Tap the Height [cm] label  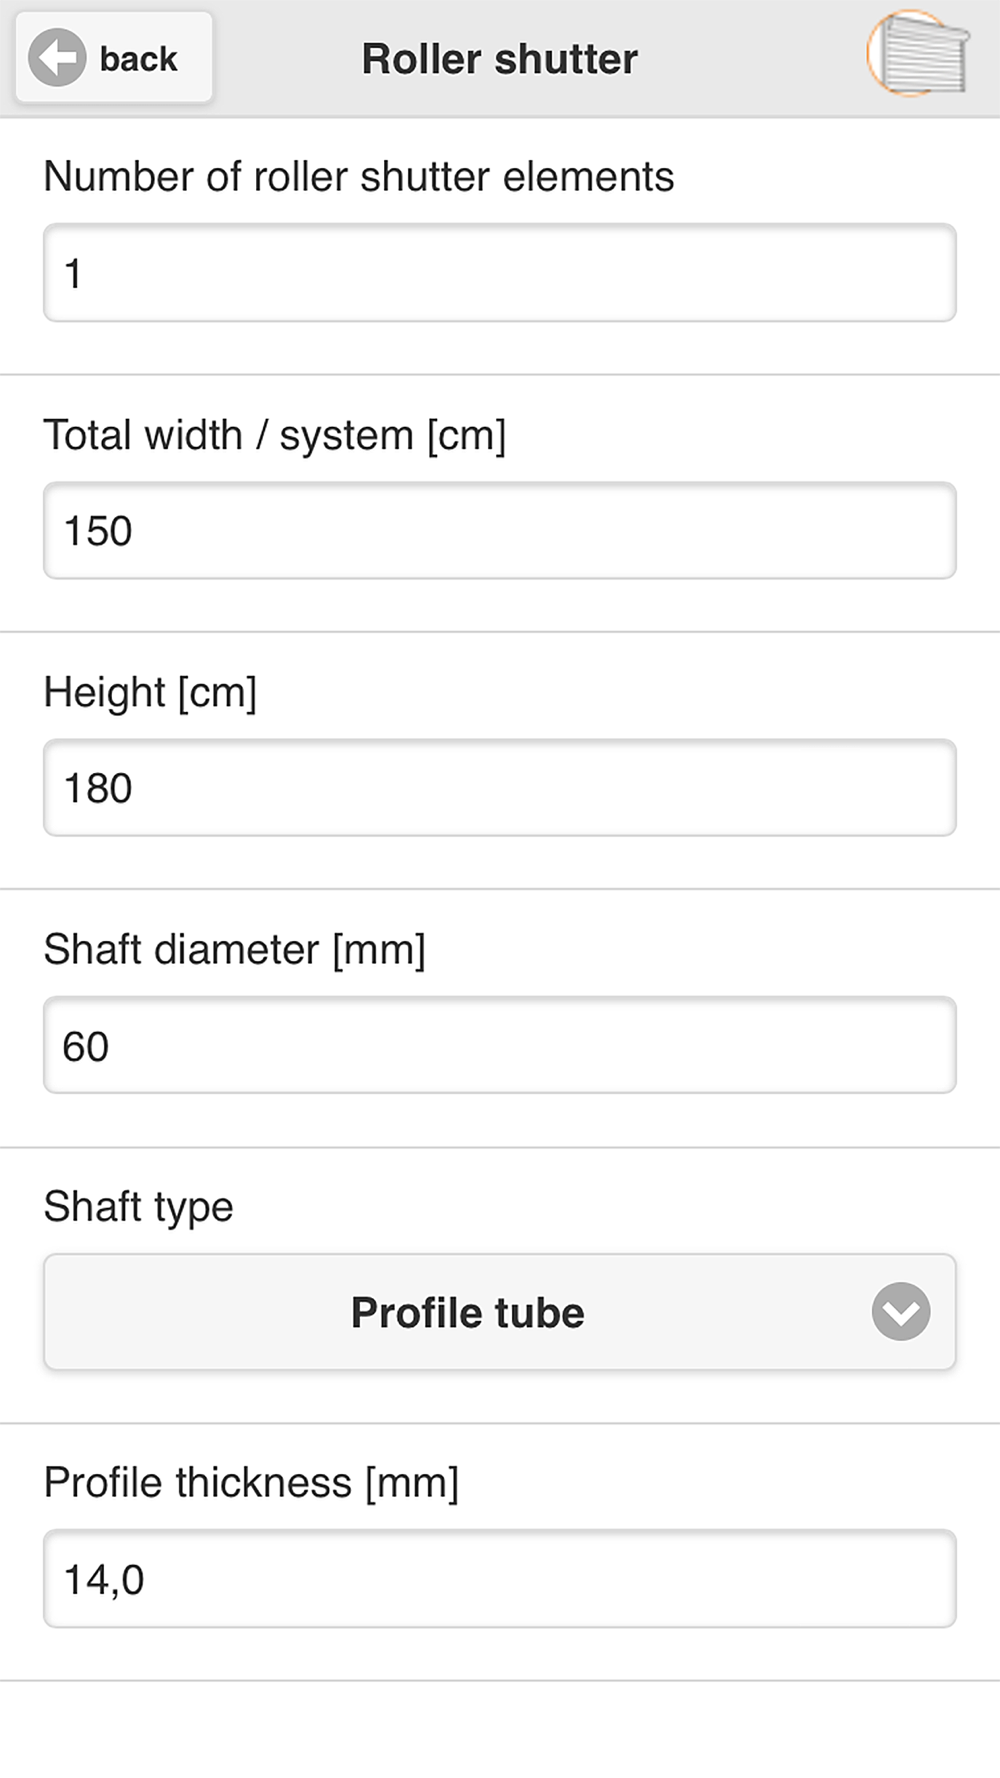[150, 693]
